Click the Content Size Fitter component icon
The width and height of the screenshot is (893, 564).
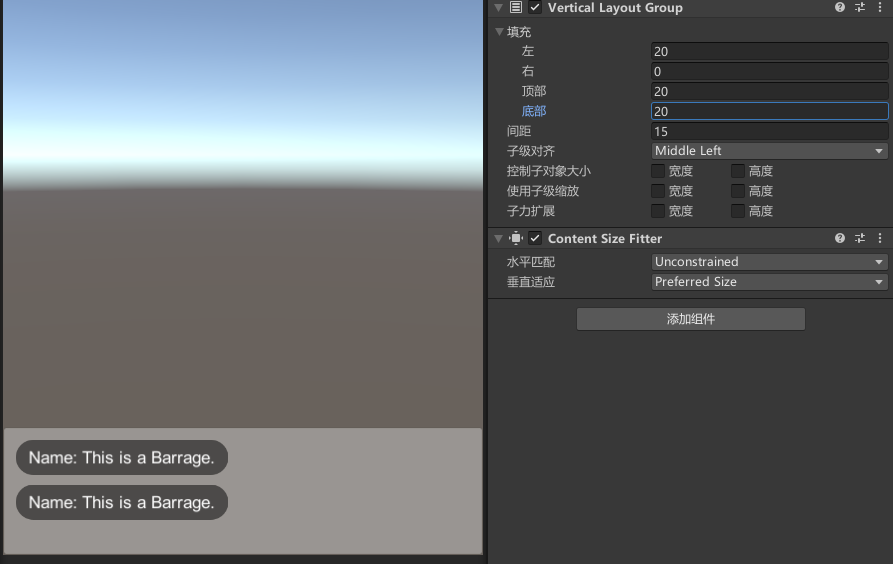click(515, 238)
